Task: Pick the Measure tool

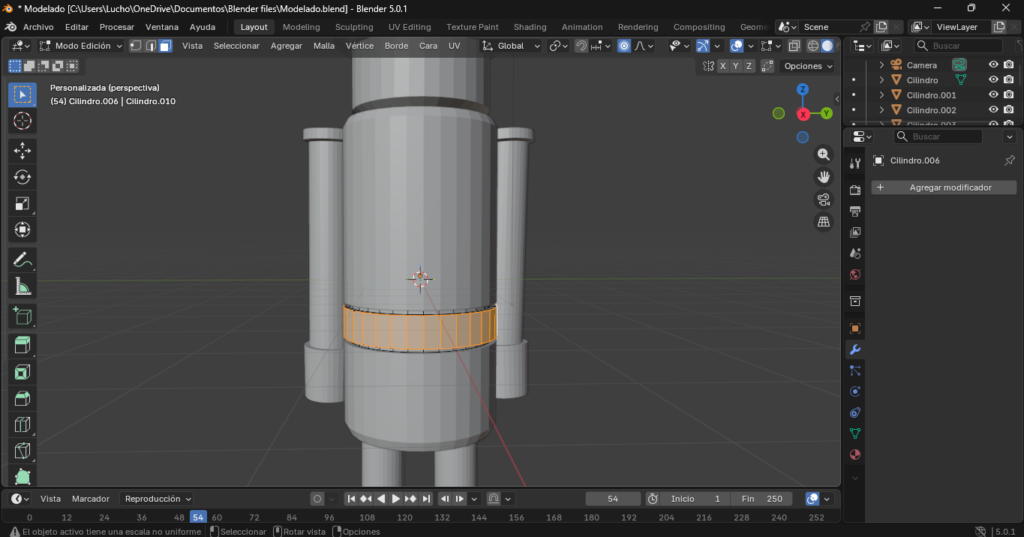Action: (x=22, y=287)
